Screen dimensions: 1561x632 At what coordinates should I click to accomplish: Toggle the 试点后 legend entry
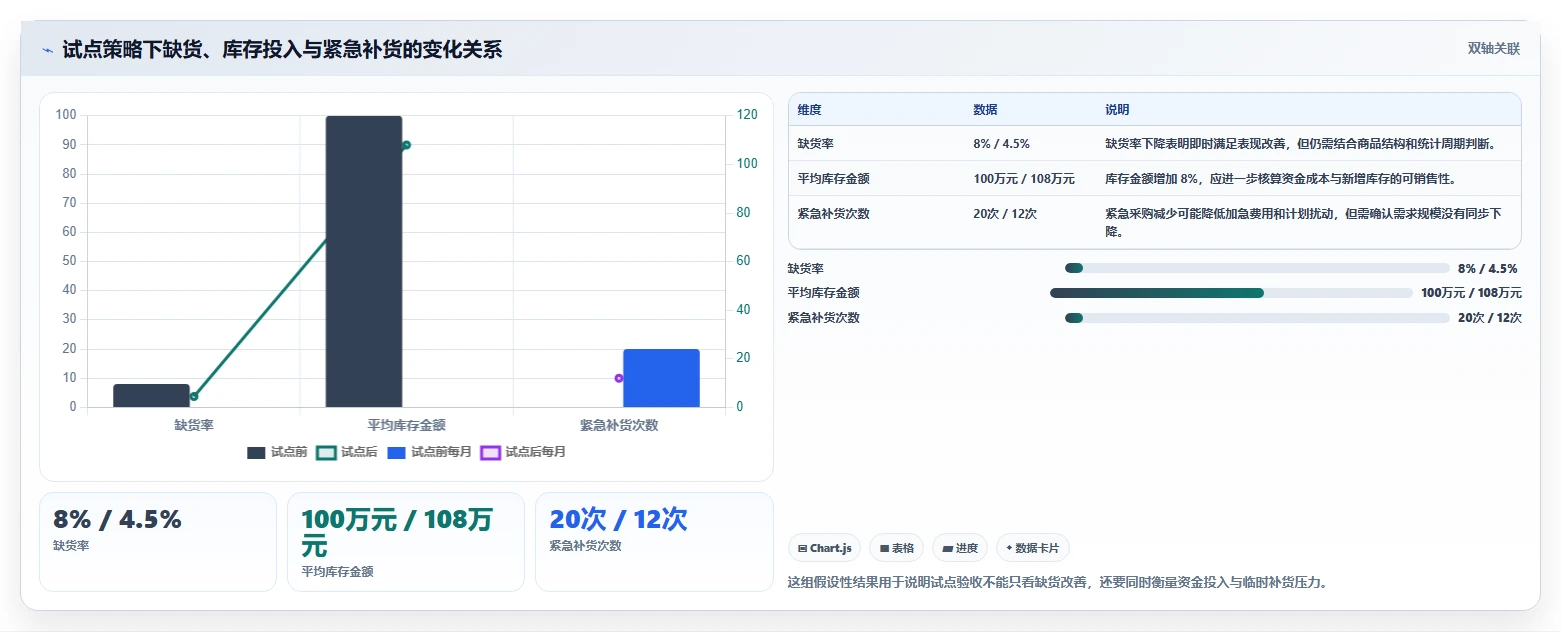pyautogui.click(x=347, y=453)
